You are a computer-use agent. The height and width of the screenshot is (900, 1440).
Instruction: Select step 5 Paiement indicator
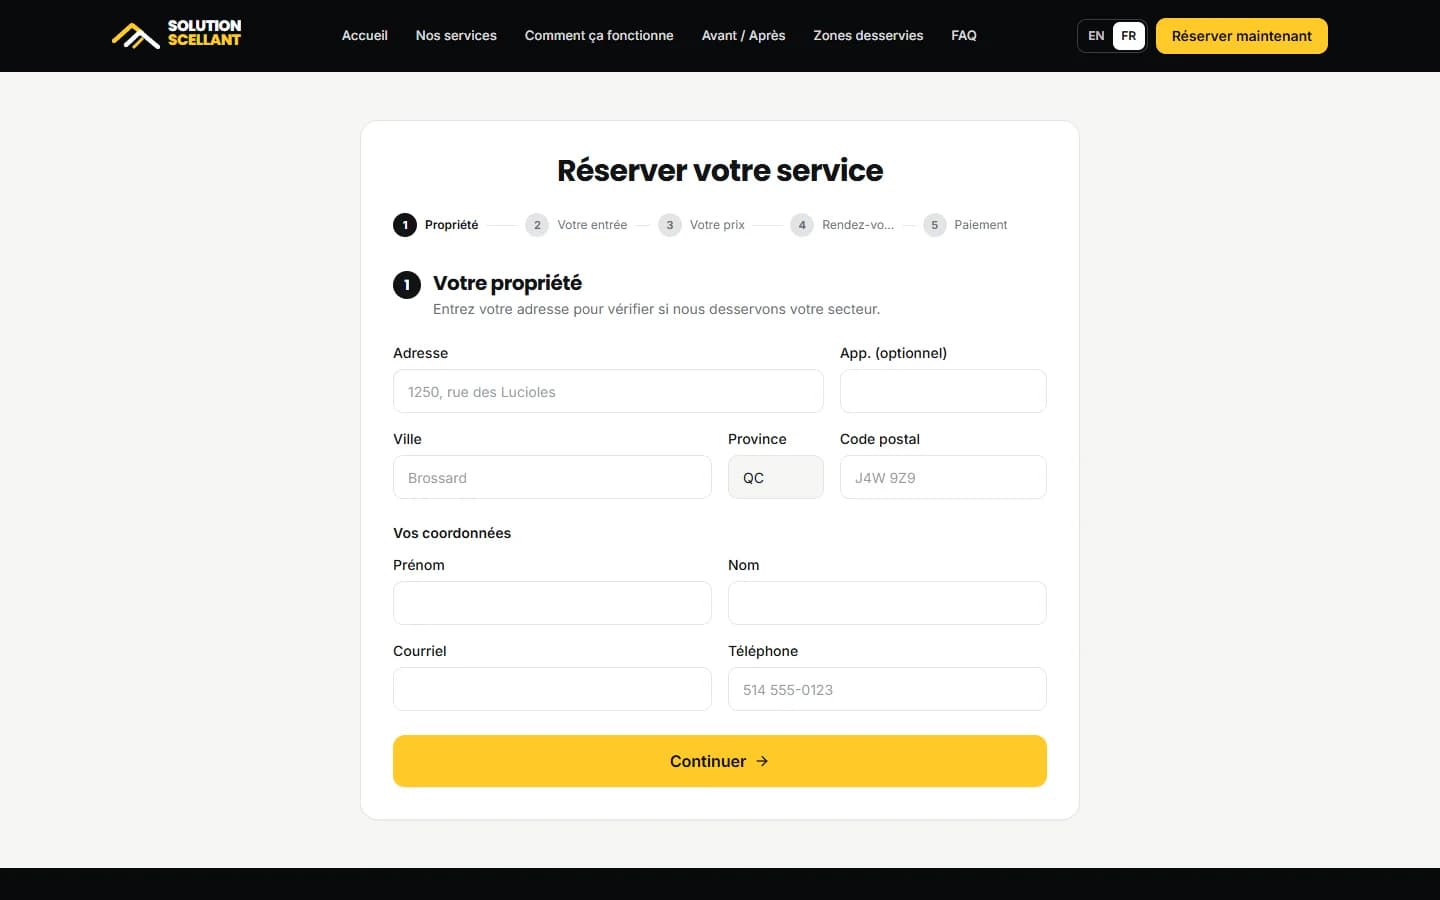(x=965, y=225)
